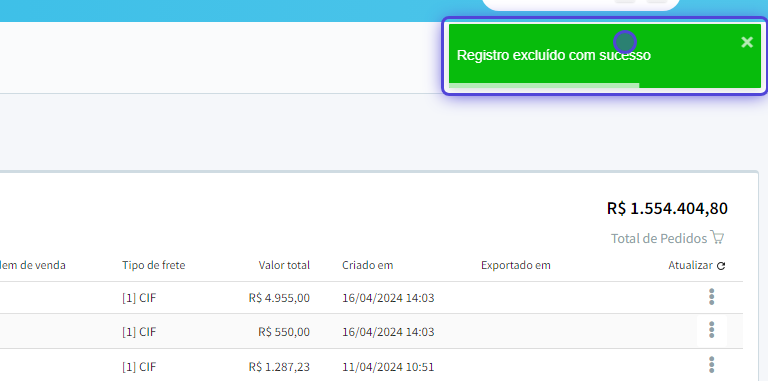Click Total de Pedidos label
Screen dimensions: 768x381
coord(659,238)
